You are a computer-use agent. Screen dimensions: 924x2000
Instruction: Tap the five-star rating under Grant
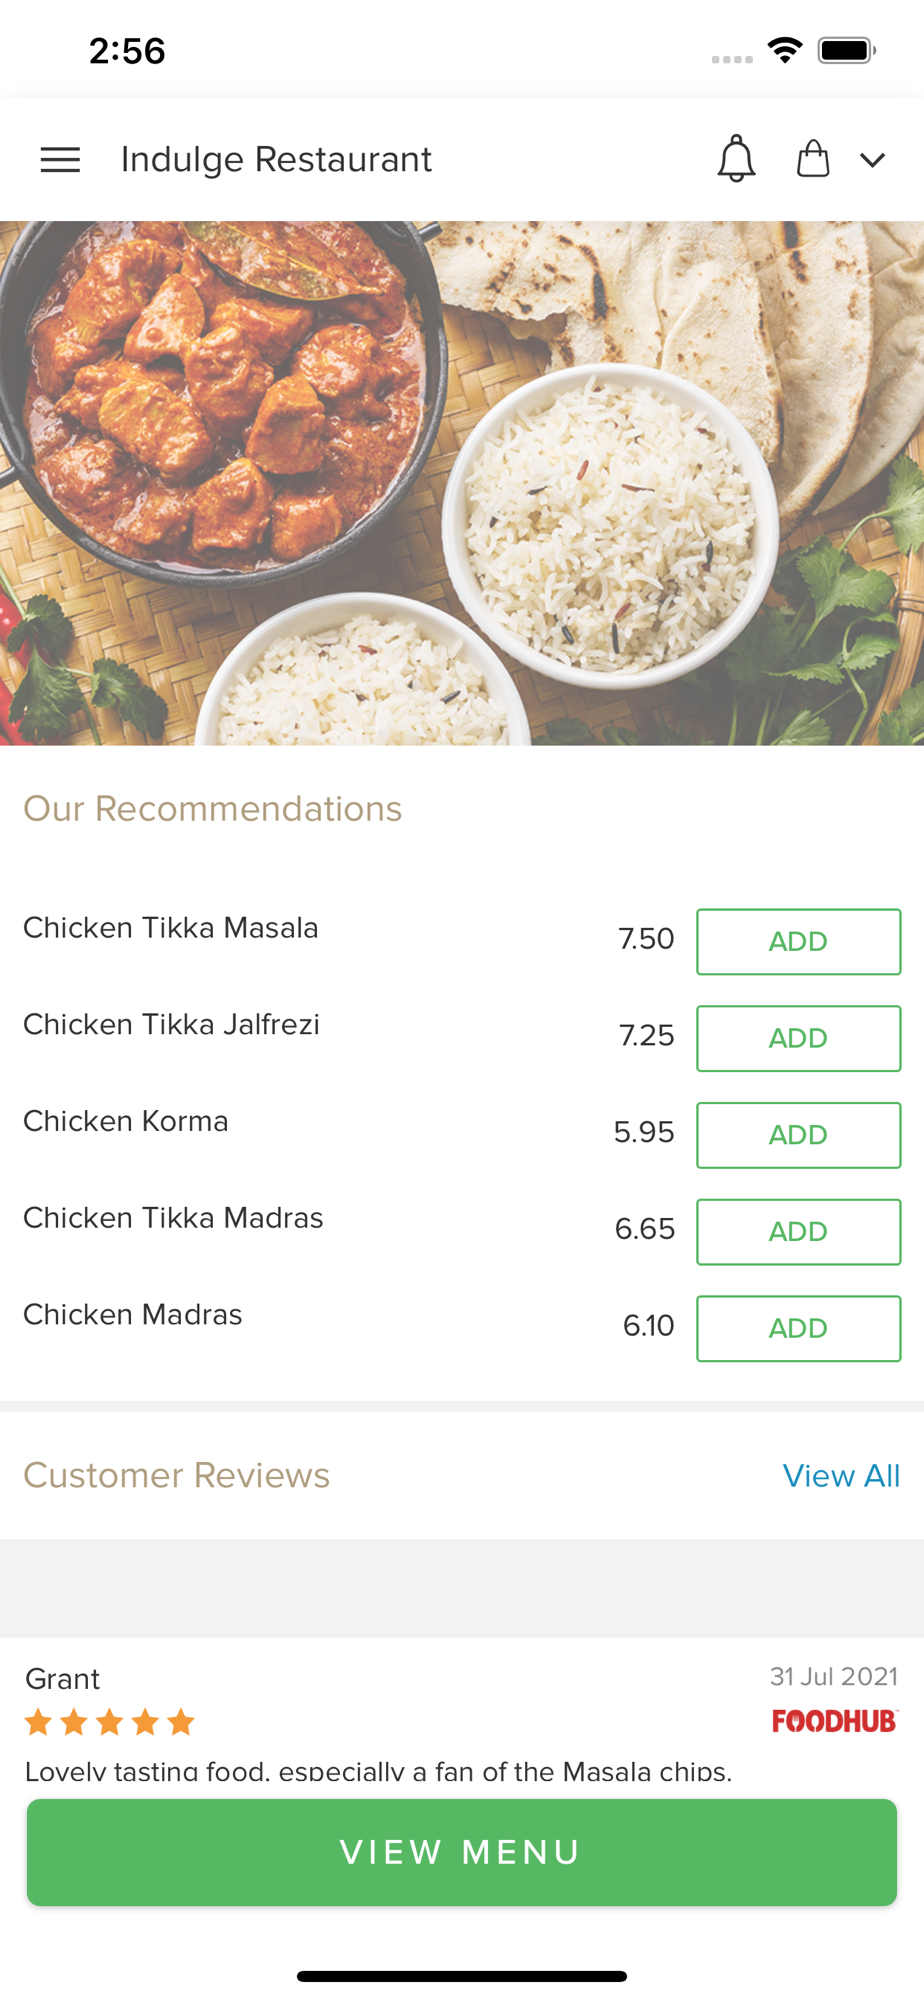point(110,1722)
